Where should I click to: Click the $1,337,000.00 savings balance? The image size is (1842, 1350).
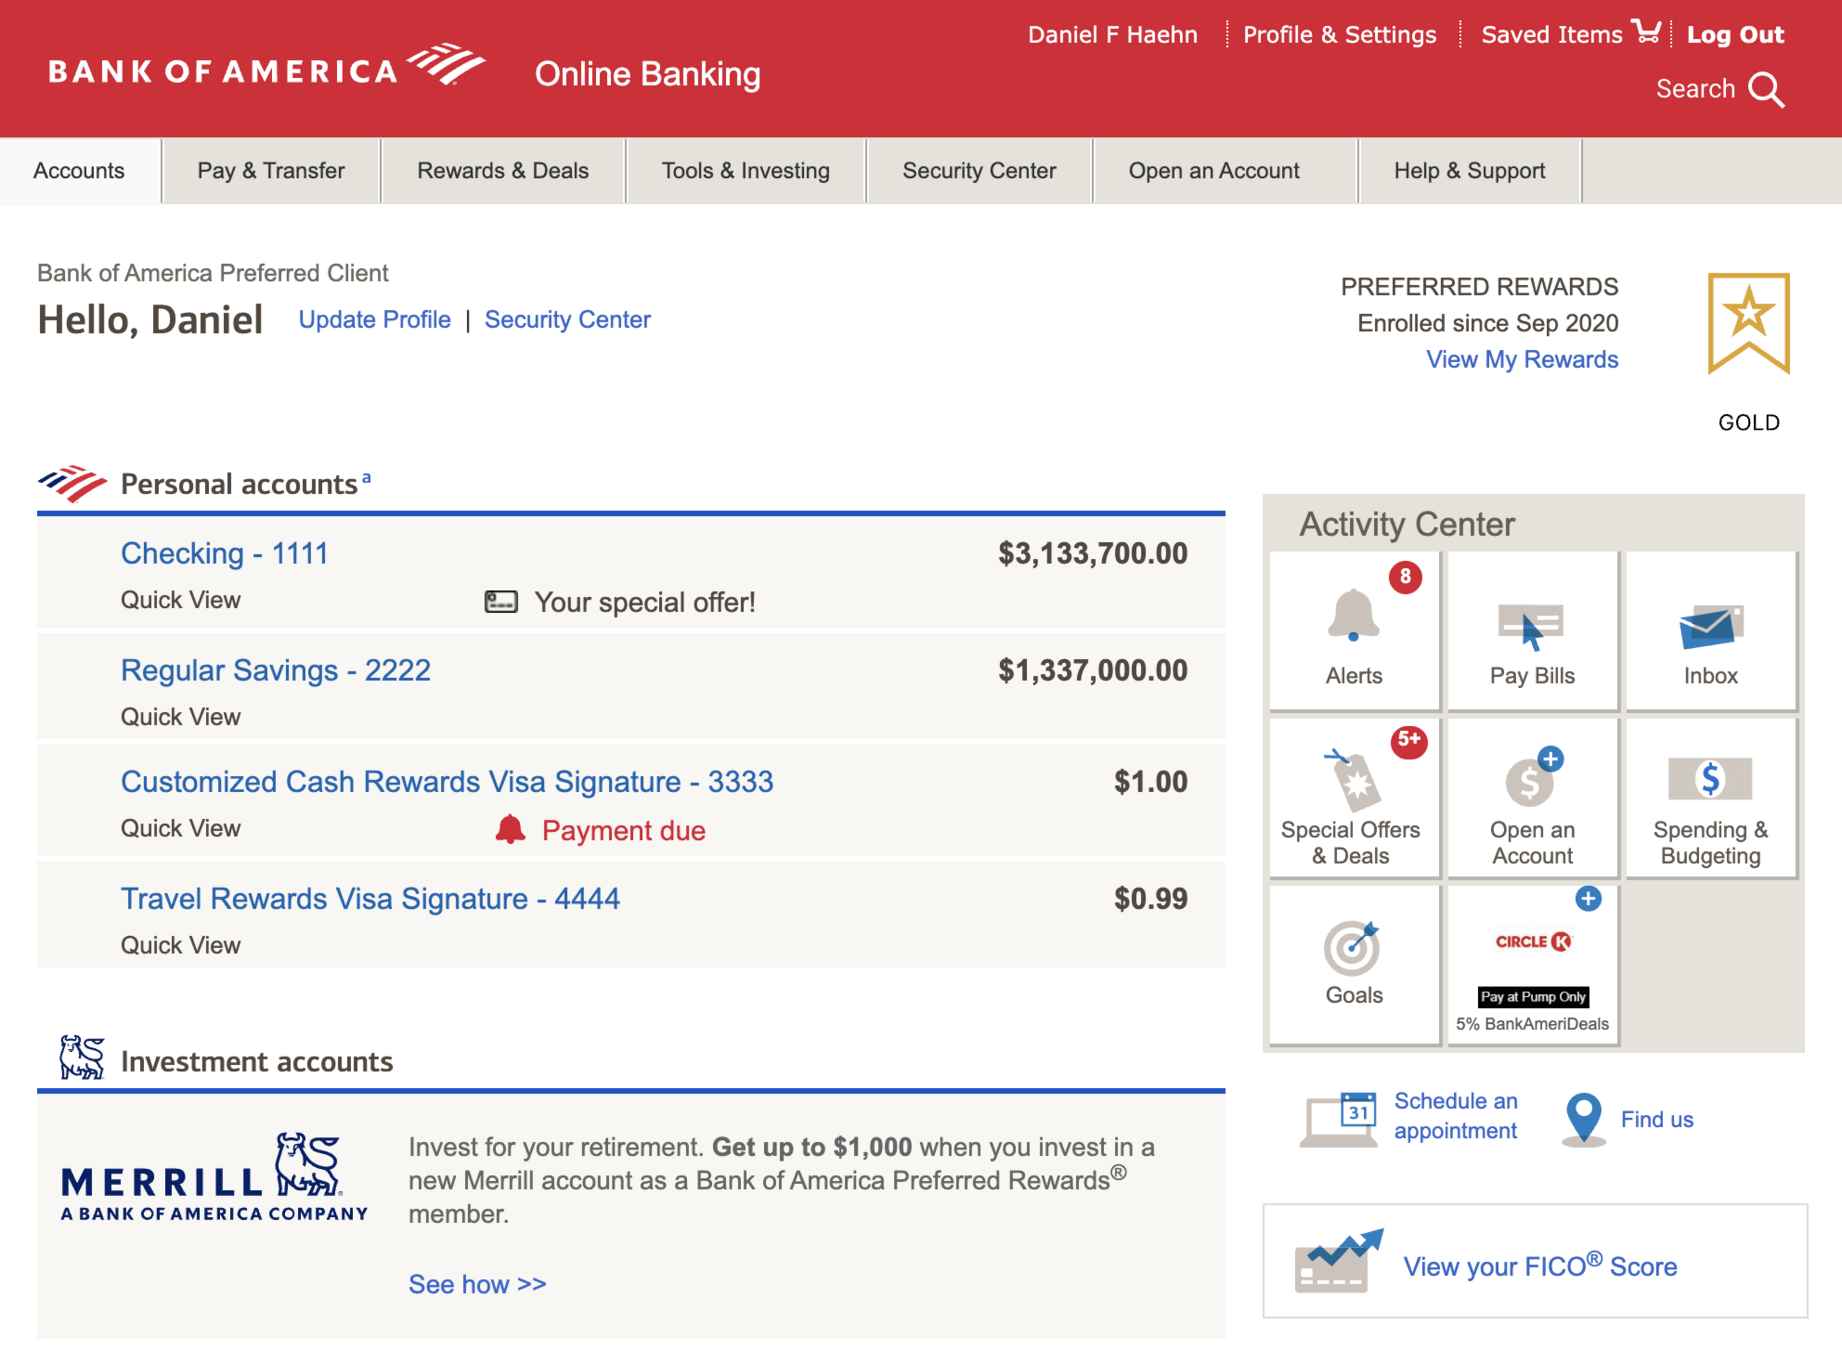point(1093,670)
